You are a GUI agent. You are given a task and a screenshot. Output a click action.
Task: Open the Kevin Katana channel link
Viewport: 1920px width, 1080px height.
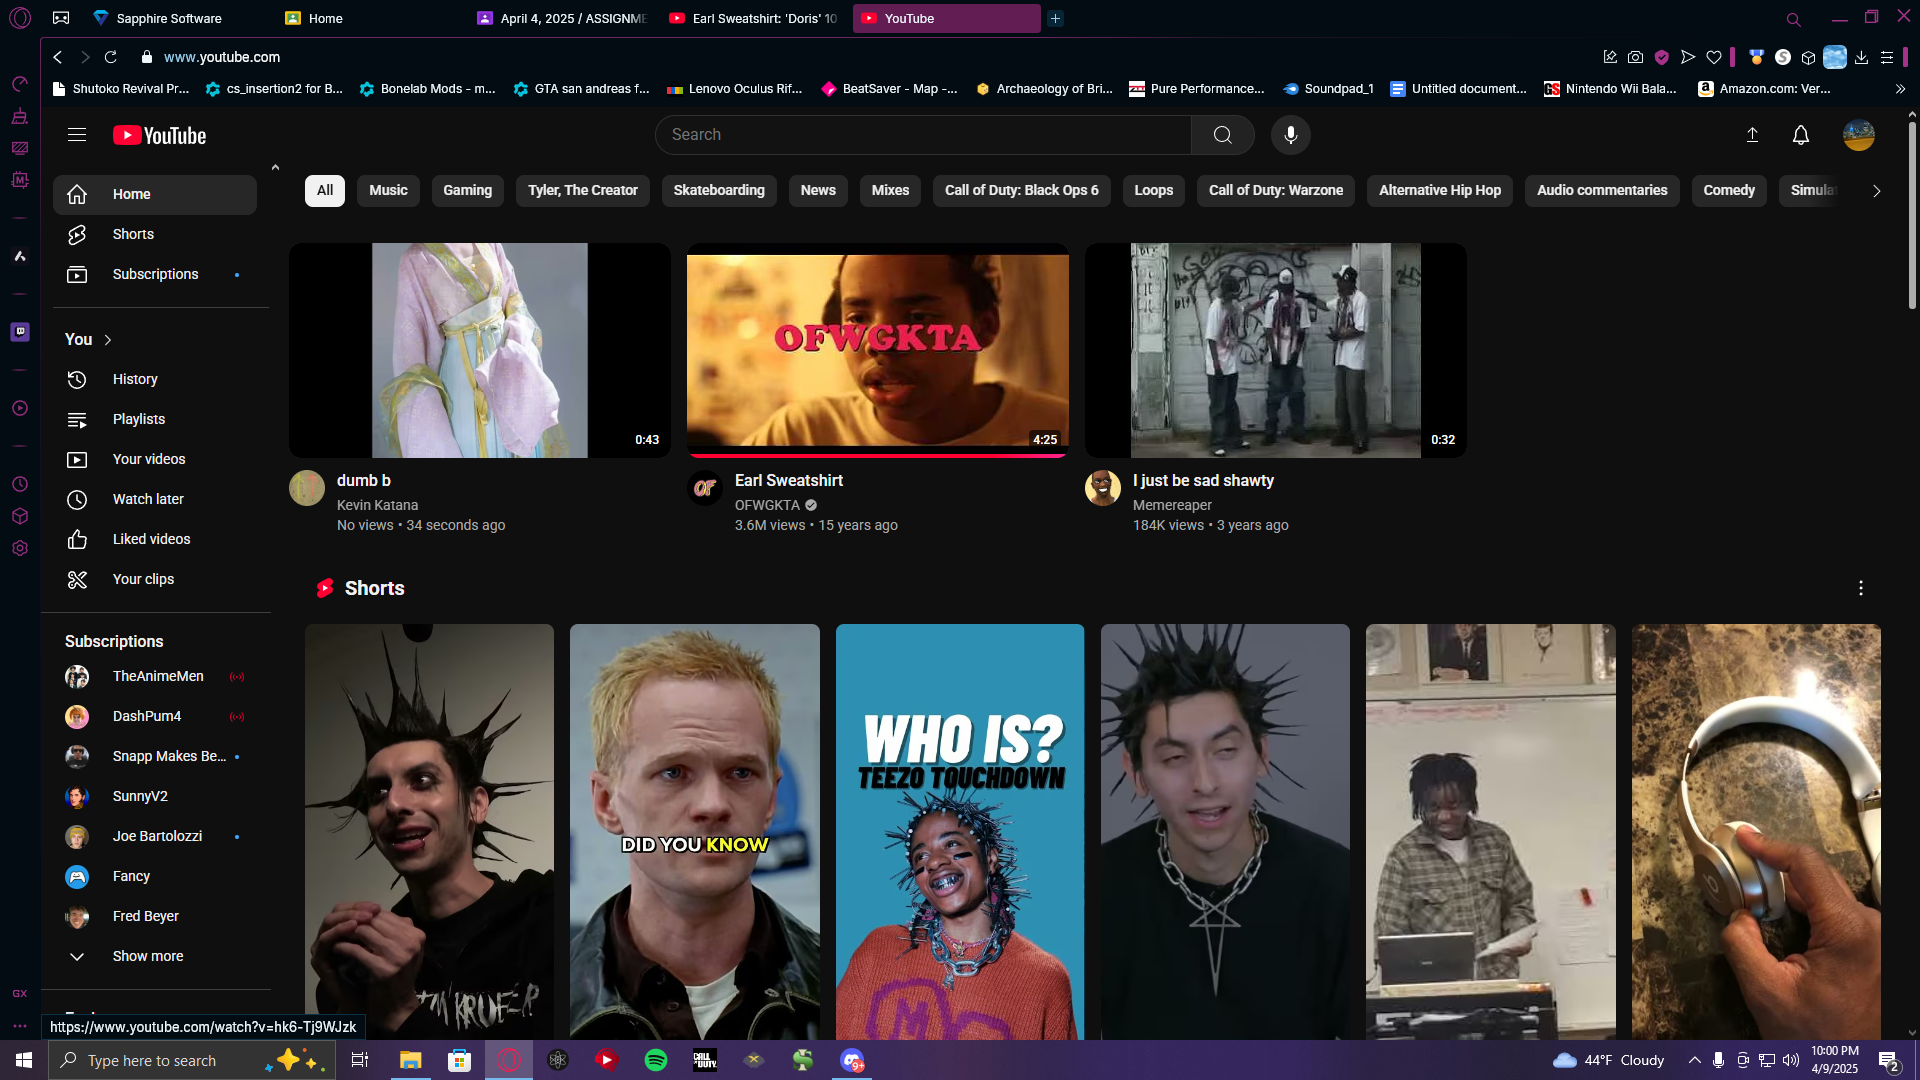[377, 505]
